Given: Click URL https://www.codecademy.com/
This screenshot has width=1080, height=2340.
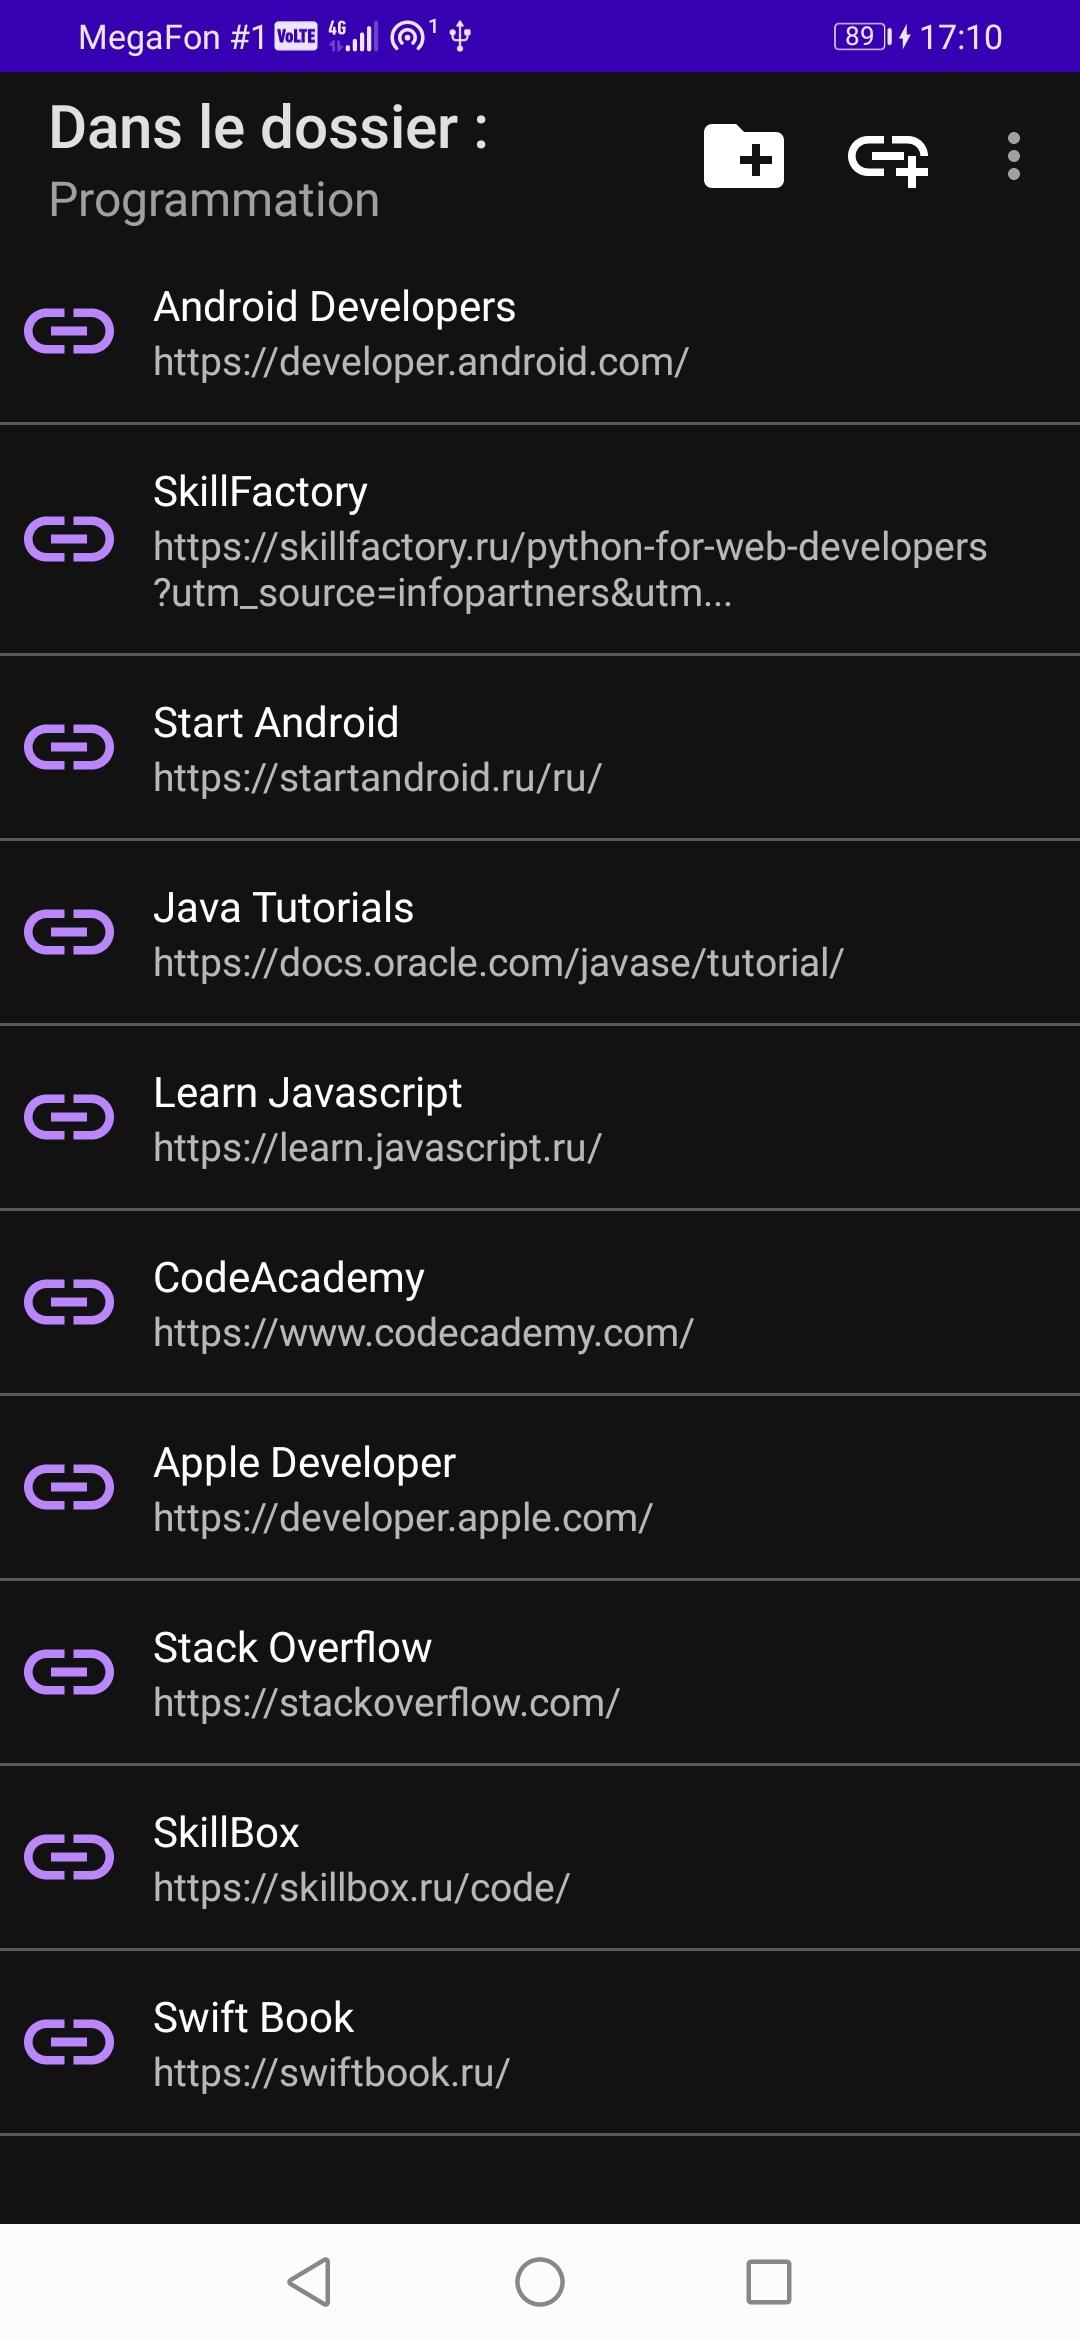Looking at the screenshot, I should [423, 1333].
